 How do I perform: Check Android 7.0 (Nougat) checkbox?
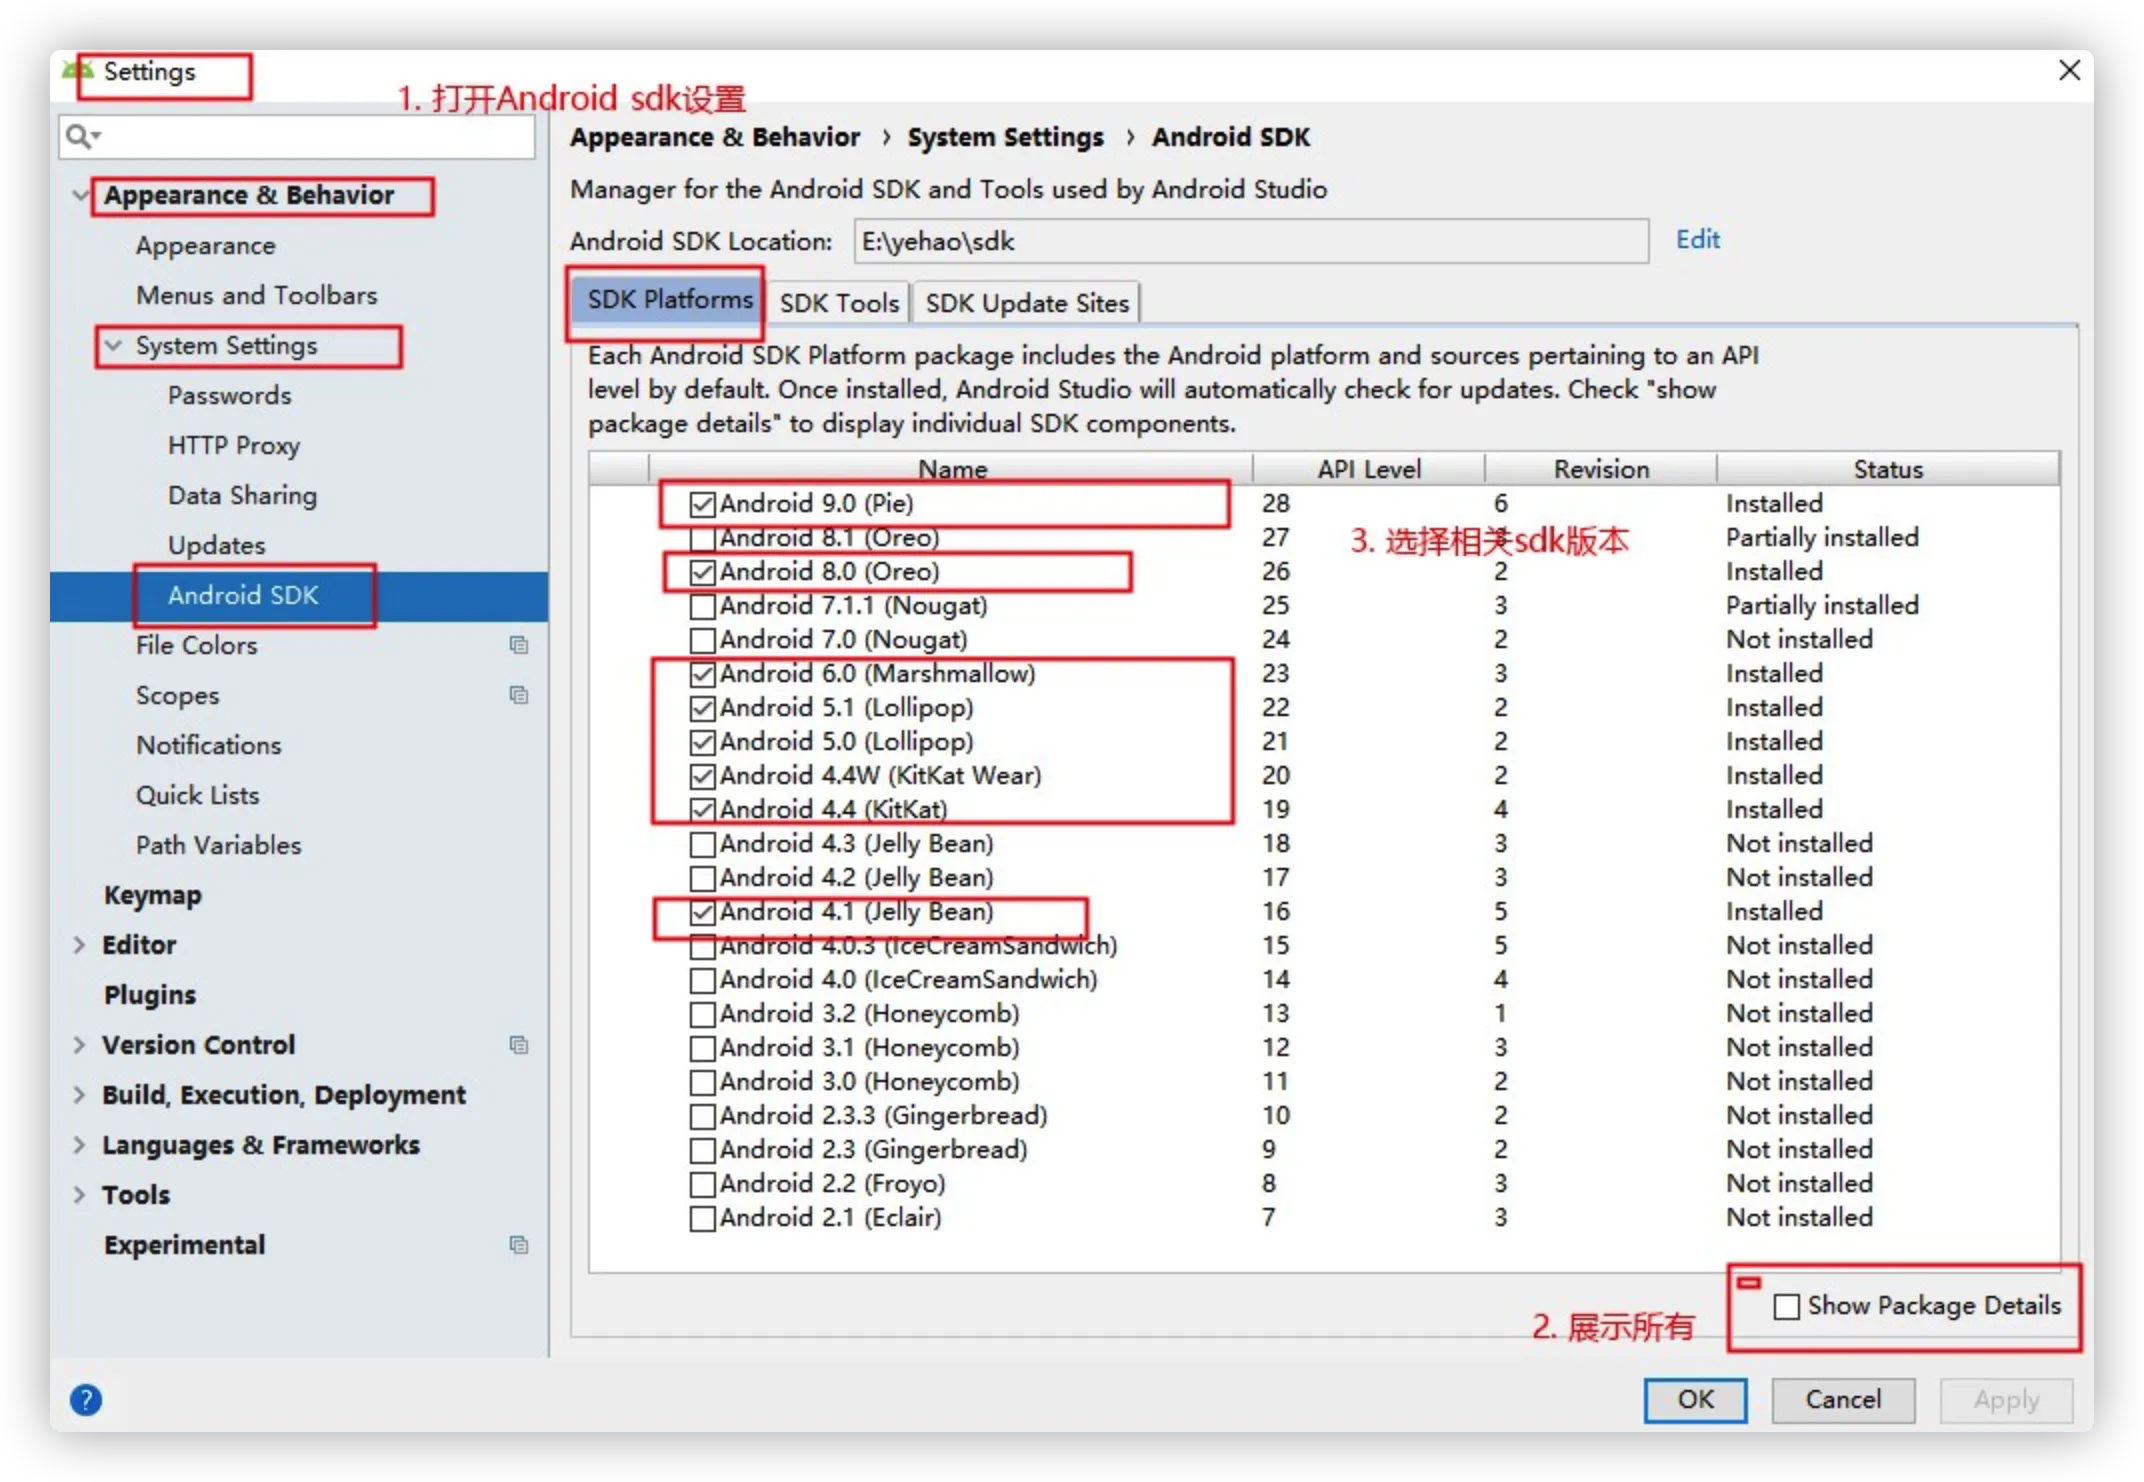pos(703,640)
